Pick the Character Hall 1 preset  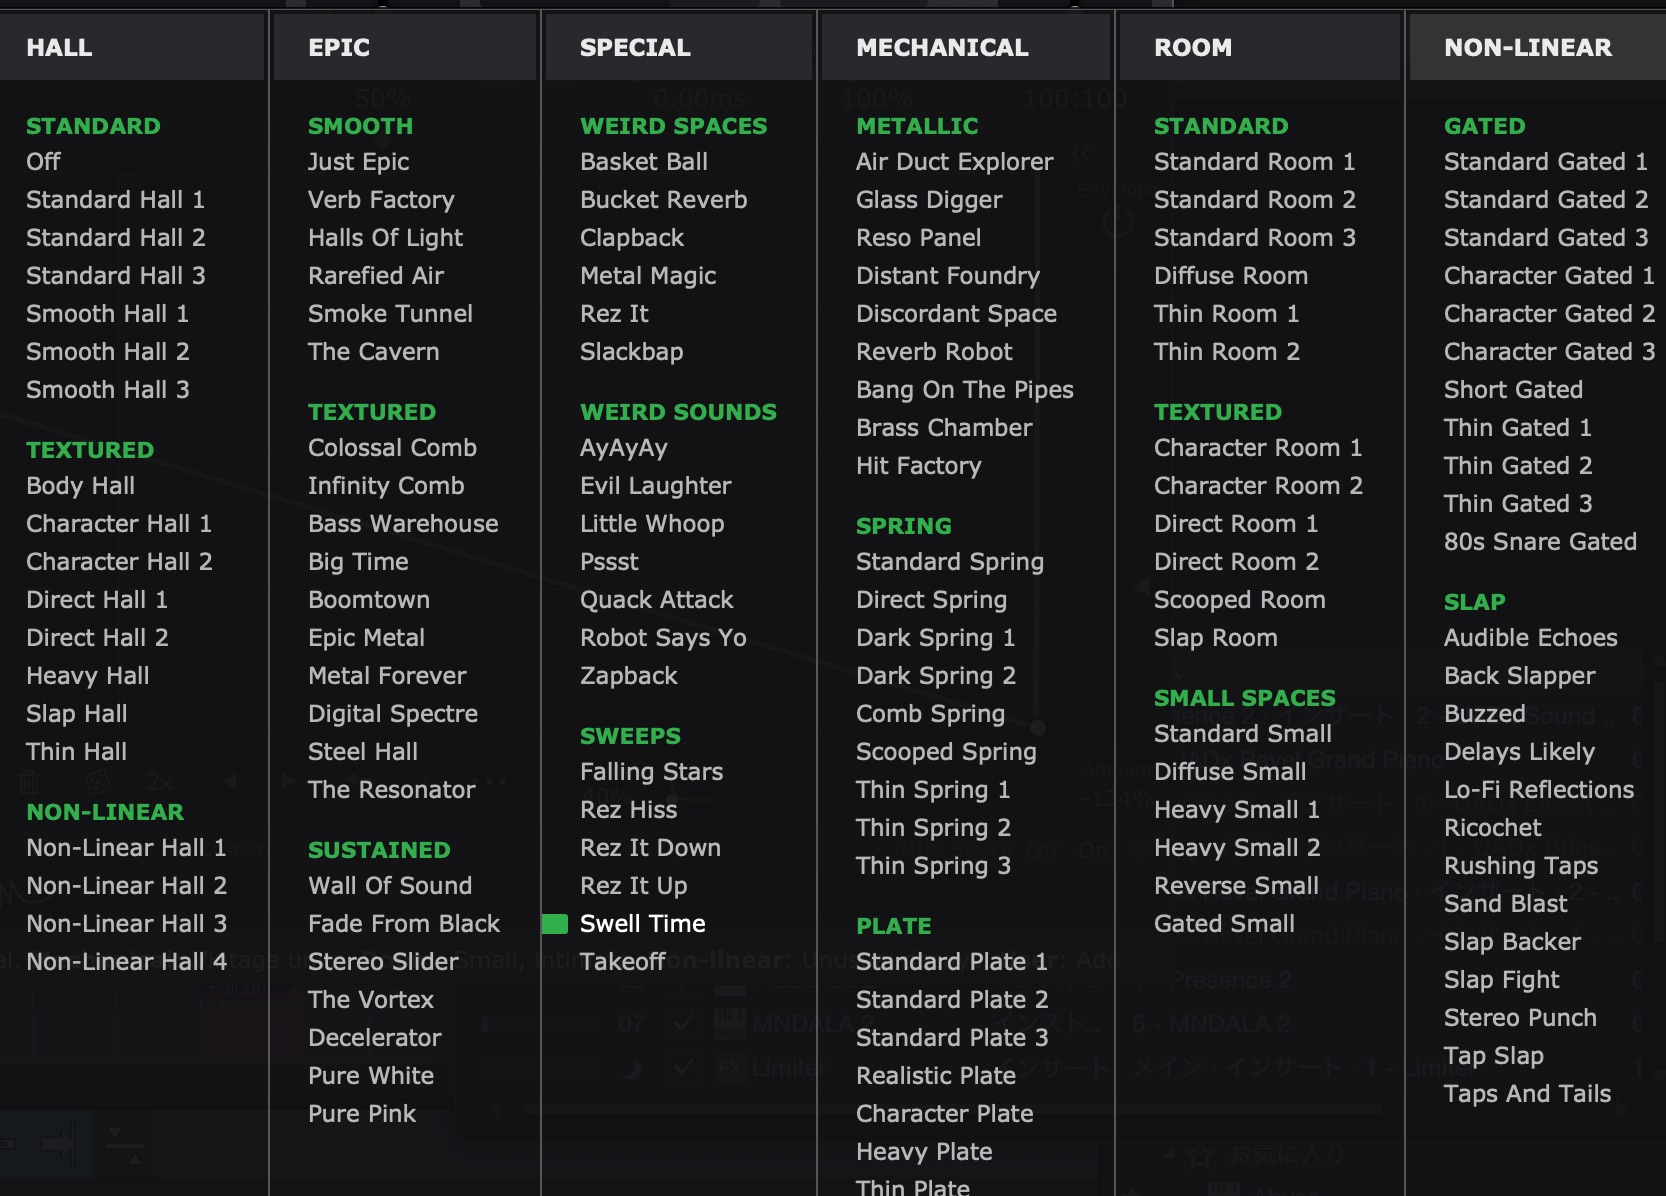click(x=118, y=524)
